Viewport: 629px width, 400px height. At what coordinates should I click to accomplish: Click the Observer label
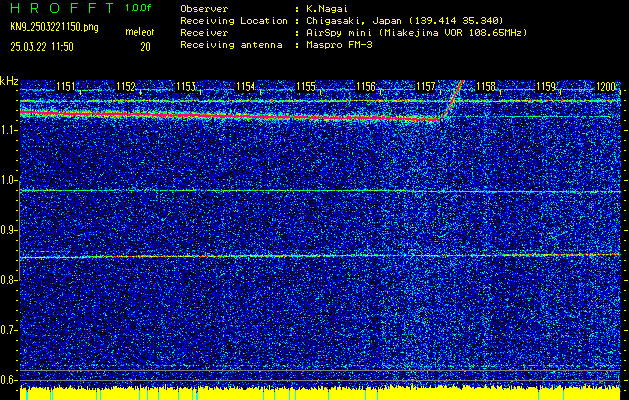[x=204, y=9]
